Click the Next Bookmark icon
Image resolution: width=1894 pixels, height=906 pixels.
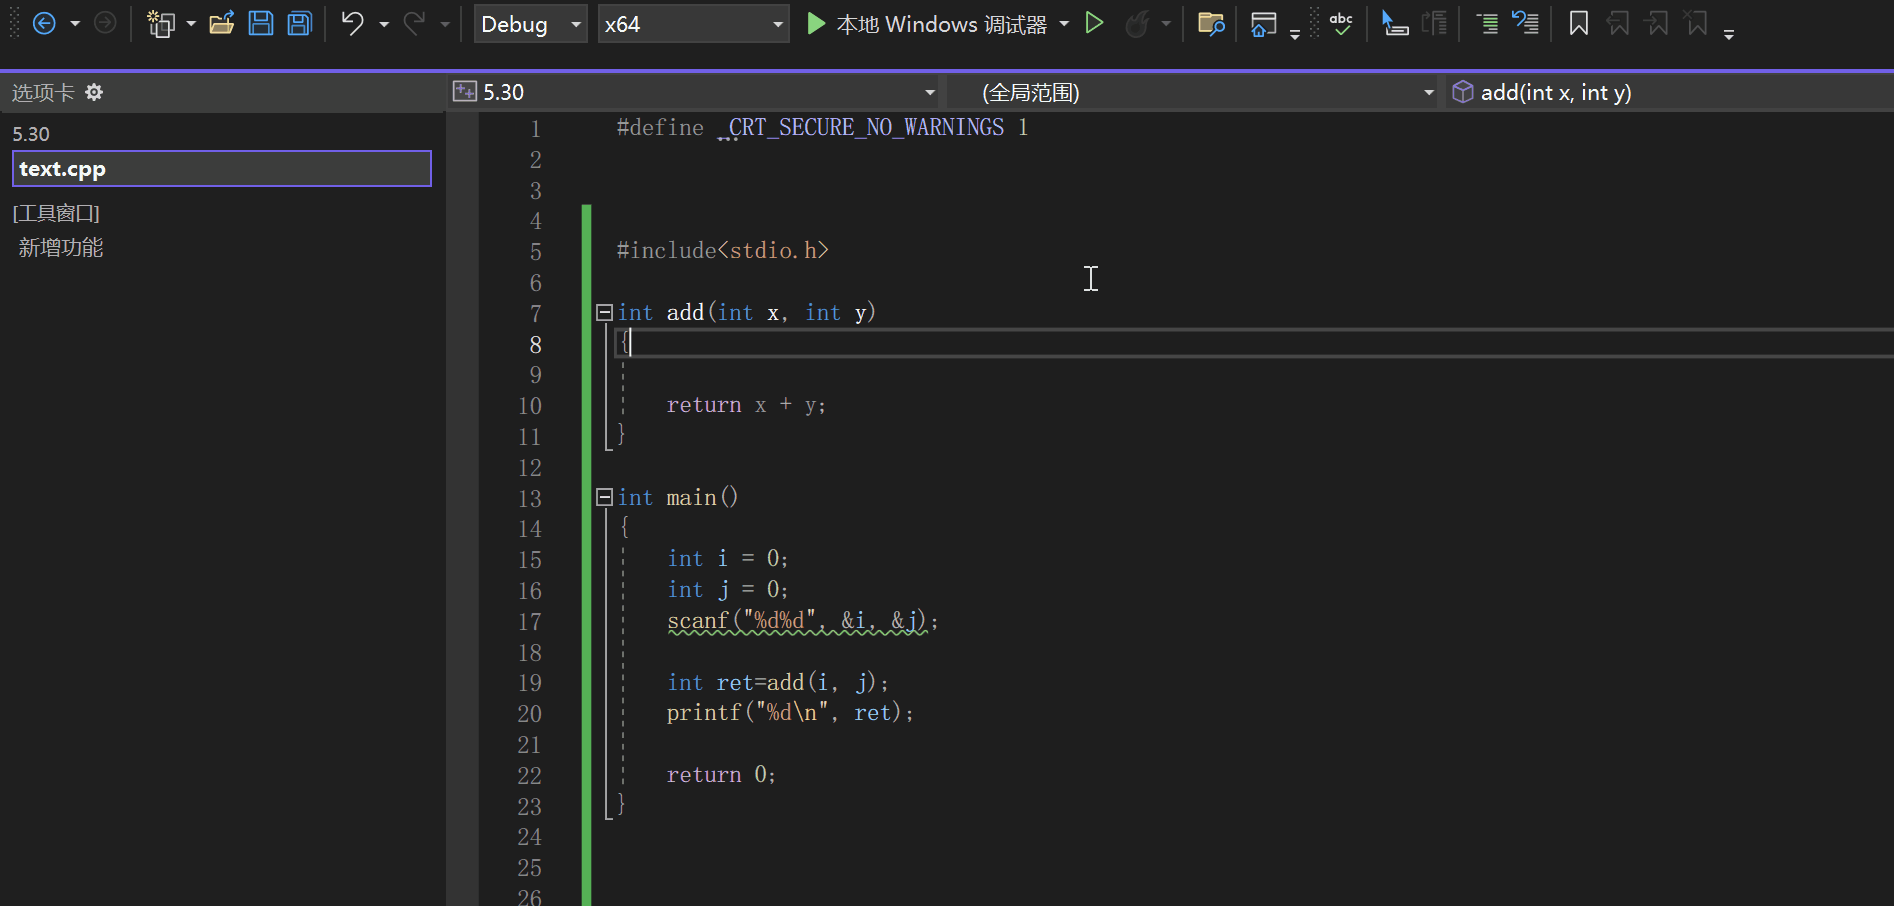pyautogui.click(x=1657, y=23)
